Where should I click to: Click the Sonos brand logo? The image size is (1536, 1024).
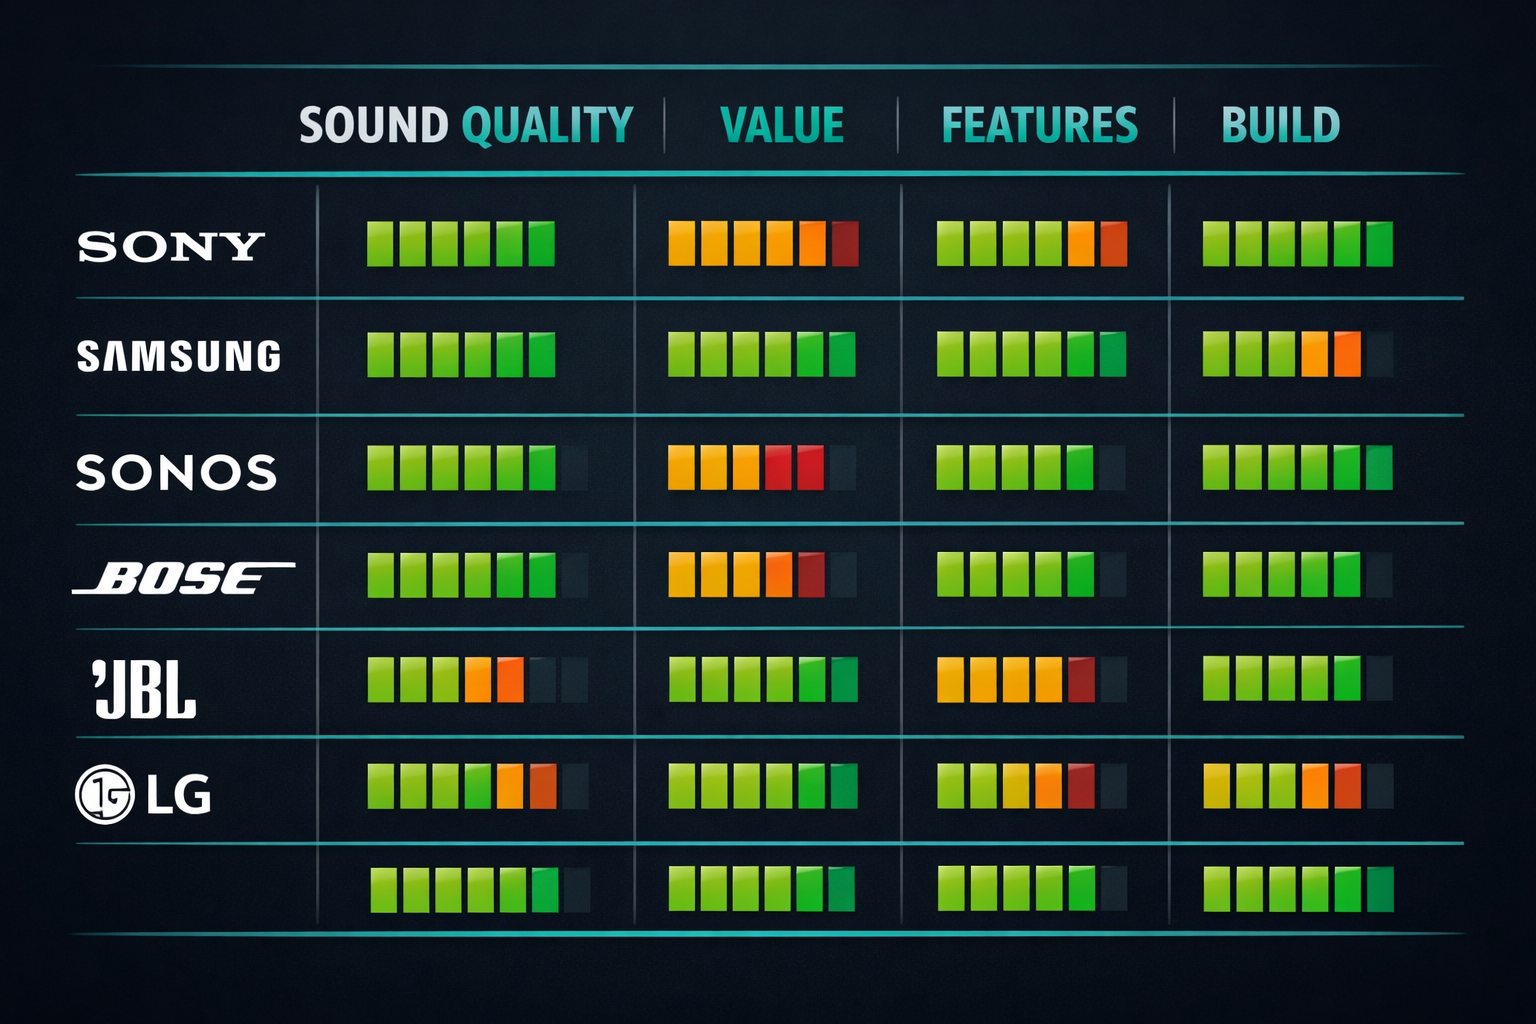177,473
